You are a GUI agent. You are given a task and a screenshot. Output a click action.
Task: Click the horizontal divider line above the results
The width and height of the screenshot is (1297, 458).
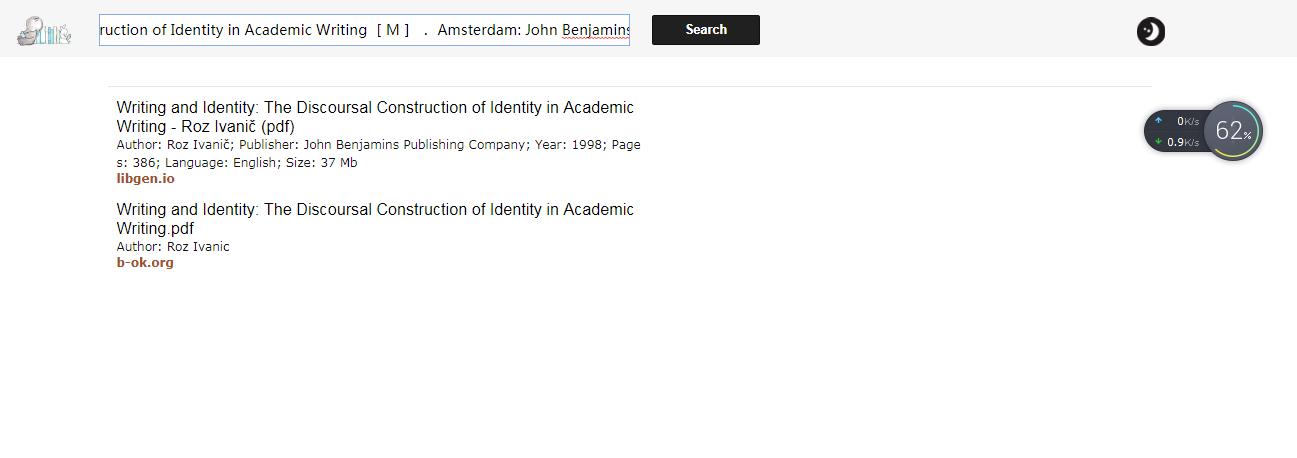click(630, 87)
